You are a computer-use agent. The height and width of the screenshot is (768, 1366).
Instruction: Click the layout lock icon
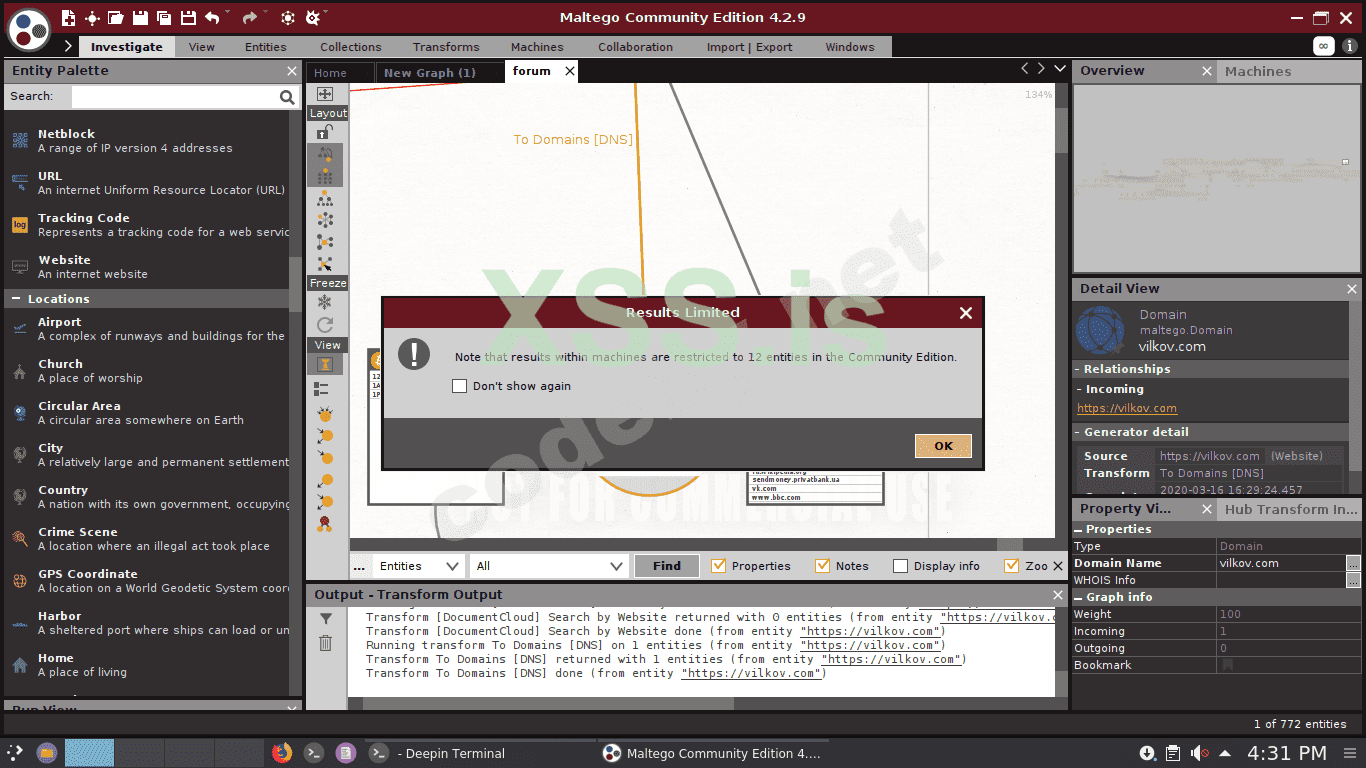click(325, 132)
